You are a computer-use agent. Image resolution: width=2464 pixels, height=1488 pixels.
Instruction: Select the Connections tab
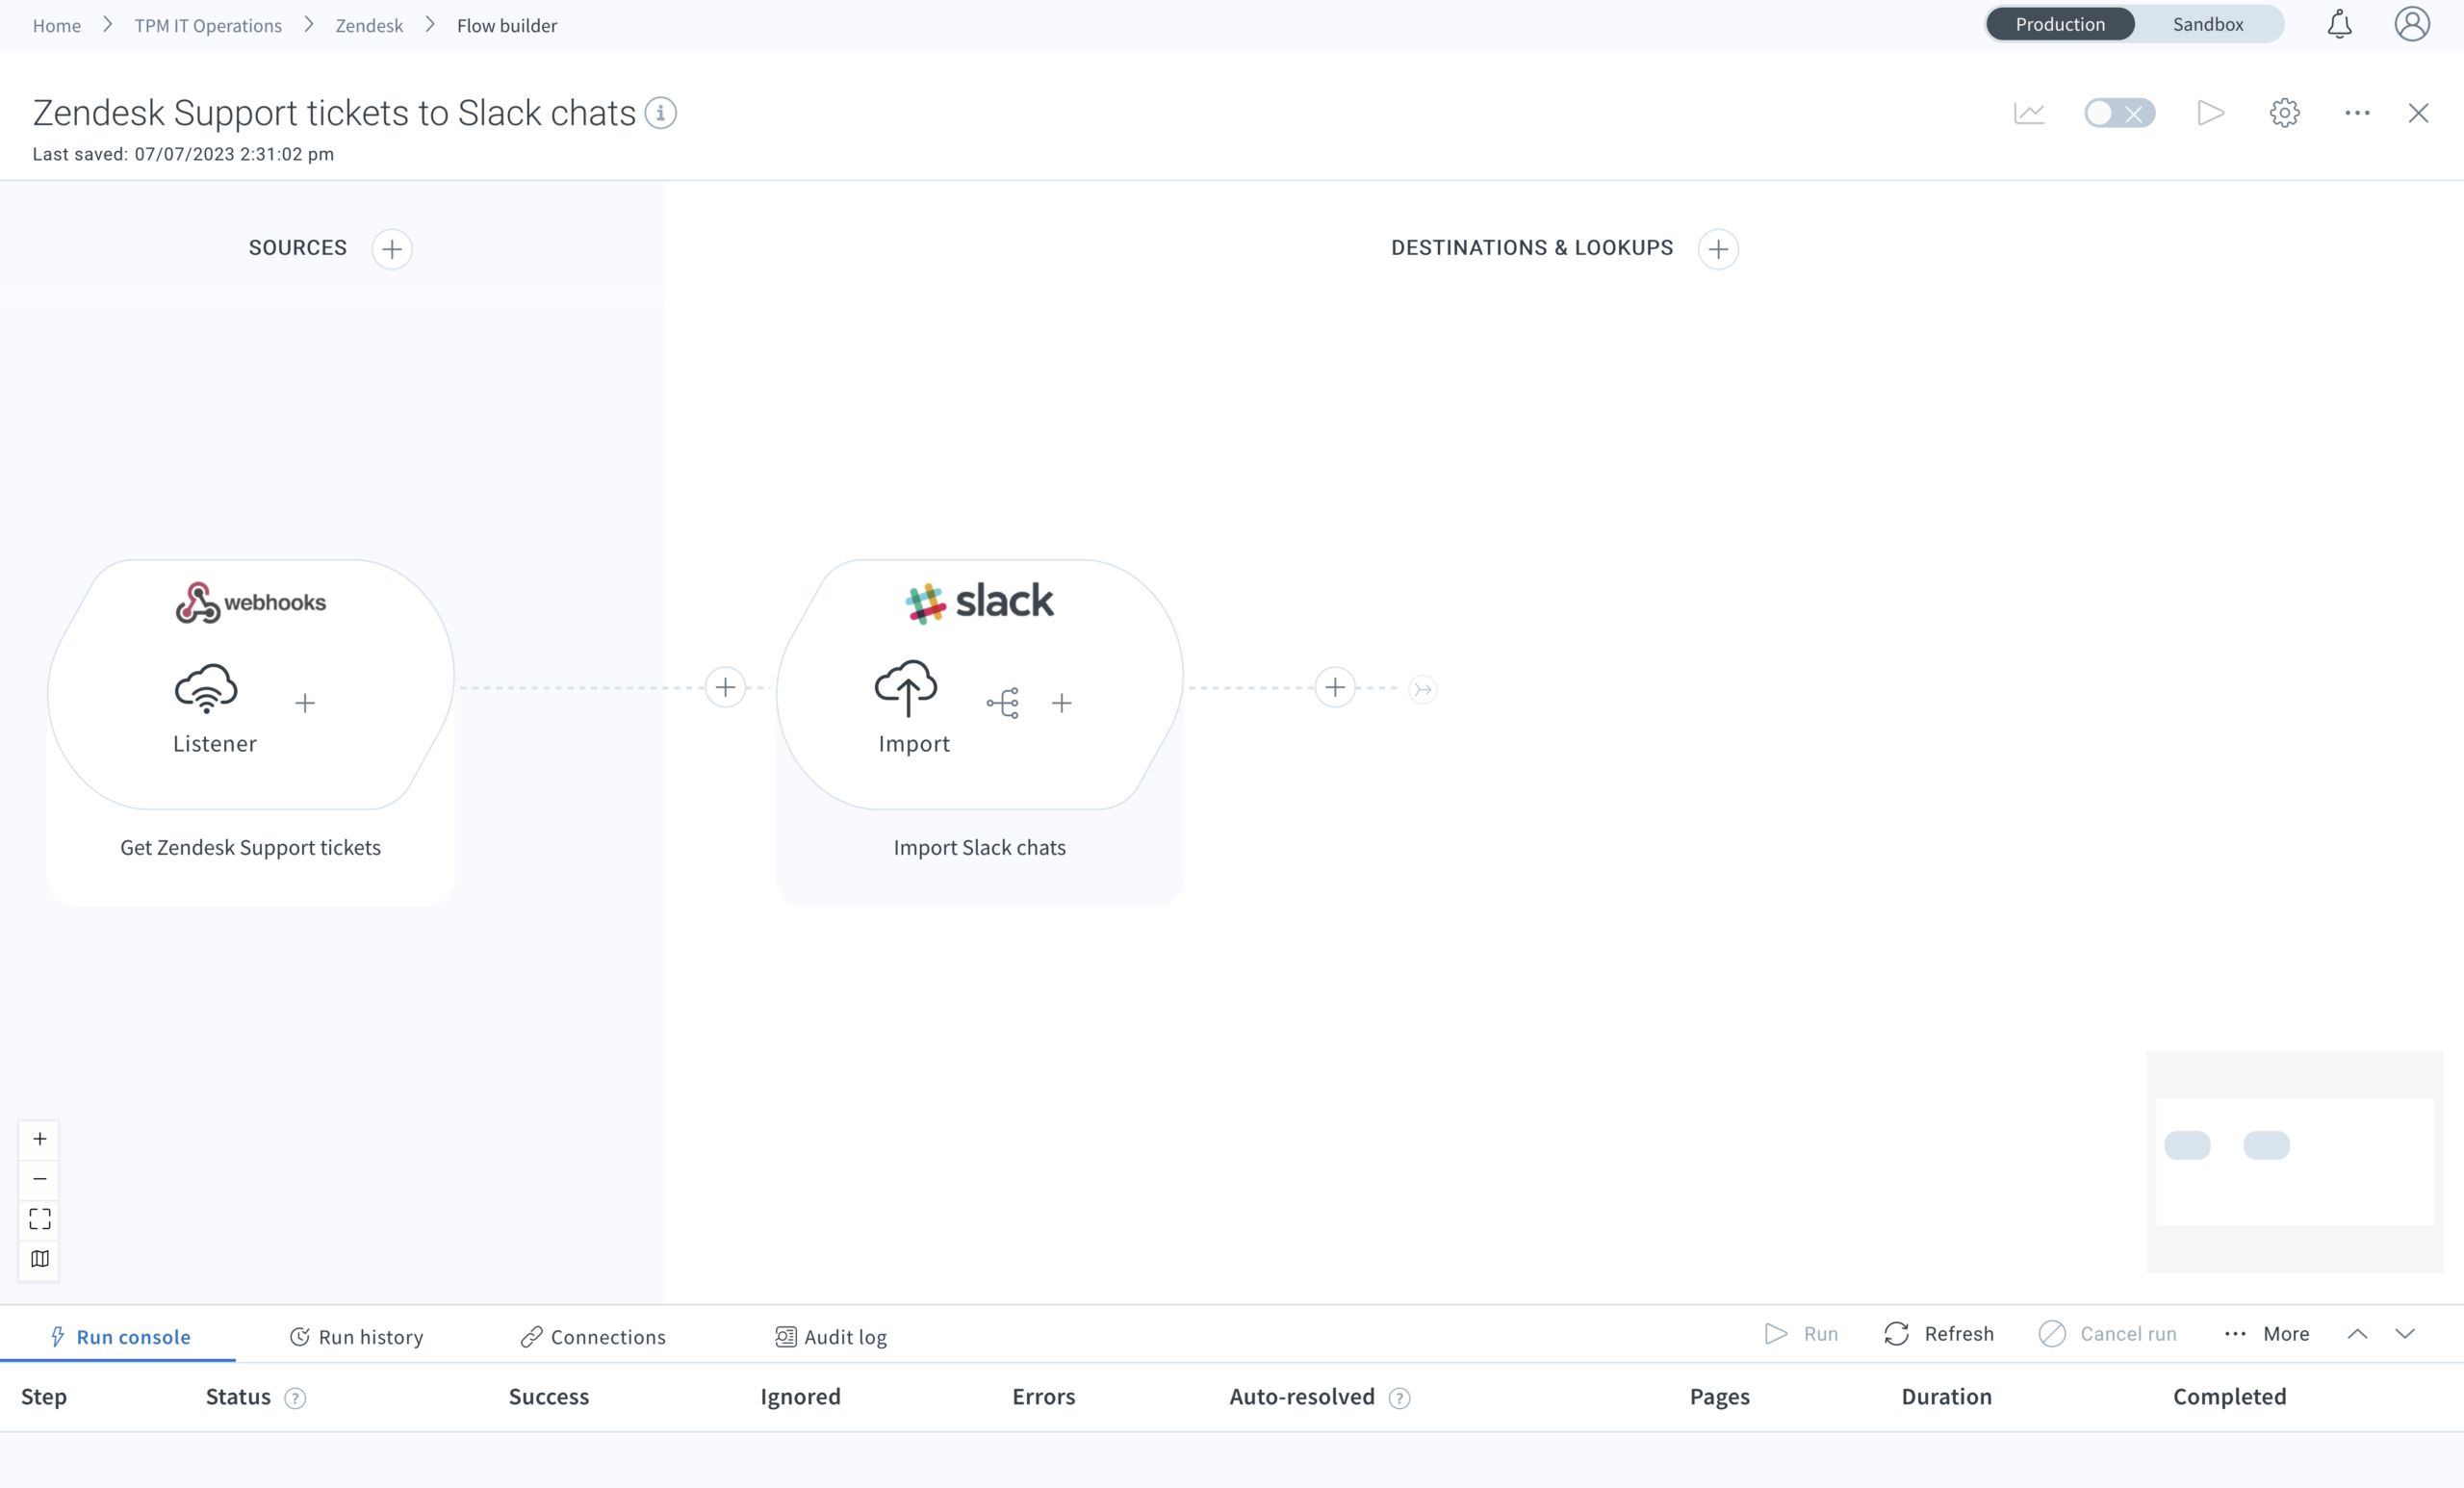coord(593,1337)
